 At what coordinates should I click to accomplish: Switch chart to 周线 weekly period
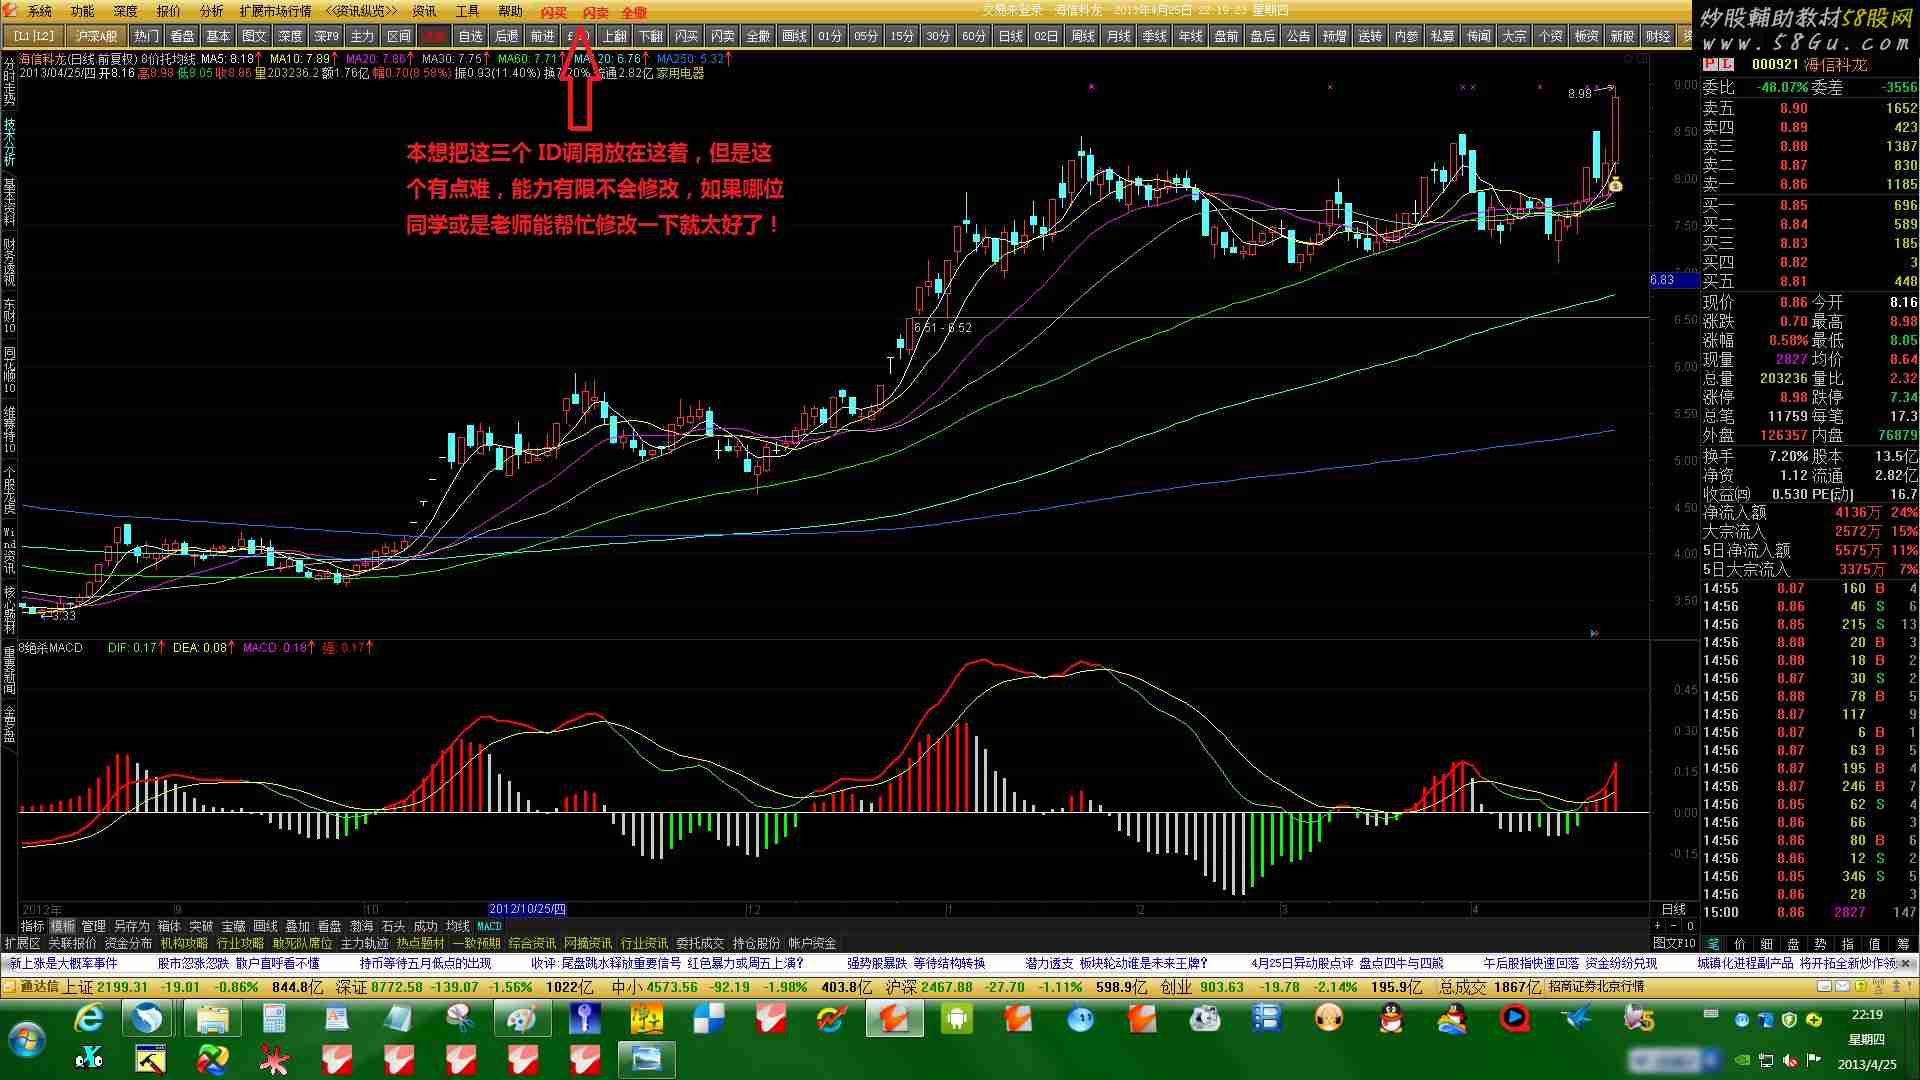1082,36
